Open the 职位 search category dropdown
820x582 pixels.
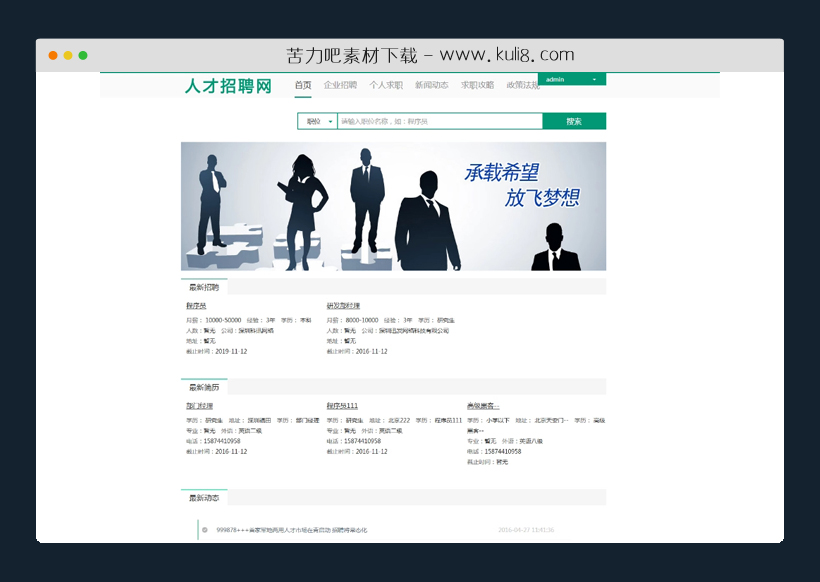[x=316, y=120]
